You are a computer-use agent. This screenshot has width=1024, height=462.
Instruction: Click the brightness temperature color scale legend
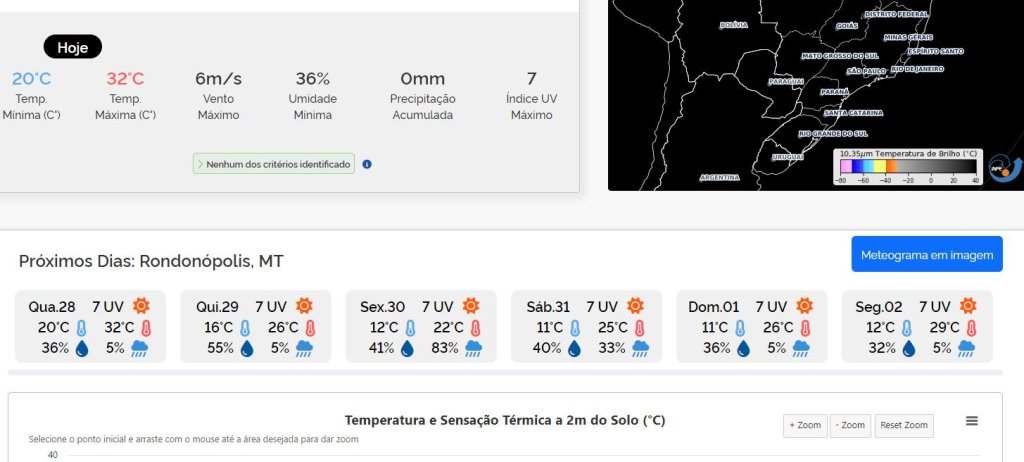click(x=908, y=167)
